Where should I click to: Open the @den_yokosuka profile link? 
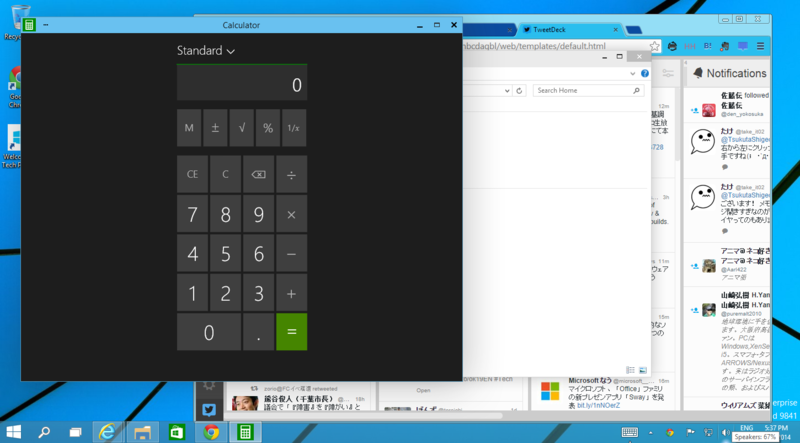[742, 114]
